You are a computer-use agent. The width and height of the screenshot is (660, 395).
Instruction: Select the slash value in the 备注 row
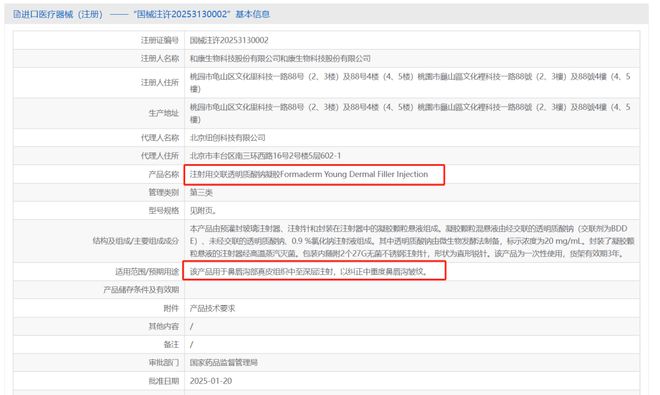pyautogui.click(x=192, y=344)
